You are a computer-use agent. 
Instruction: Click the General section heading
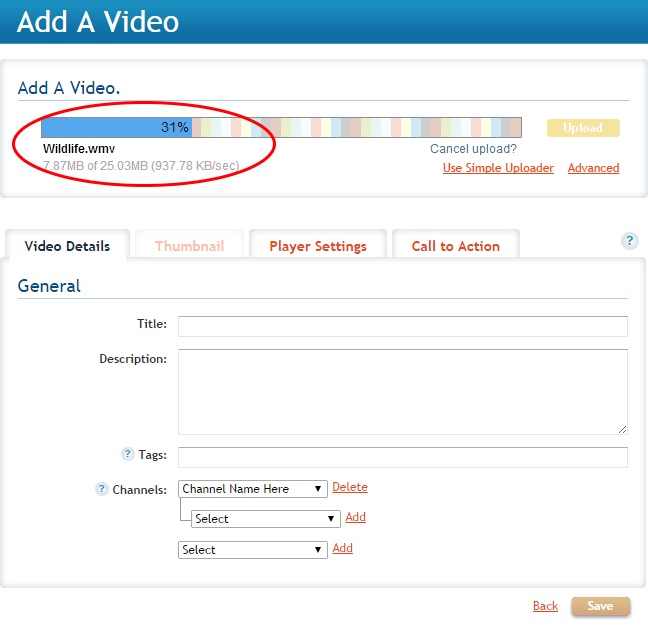pos(49,286)
